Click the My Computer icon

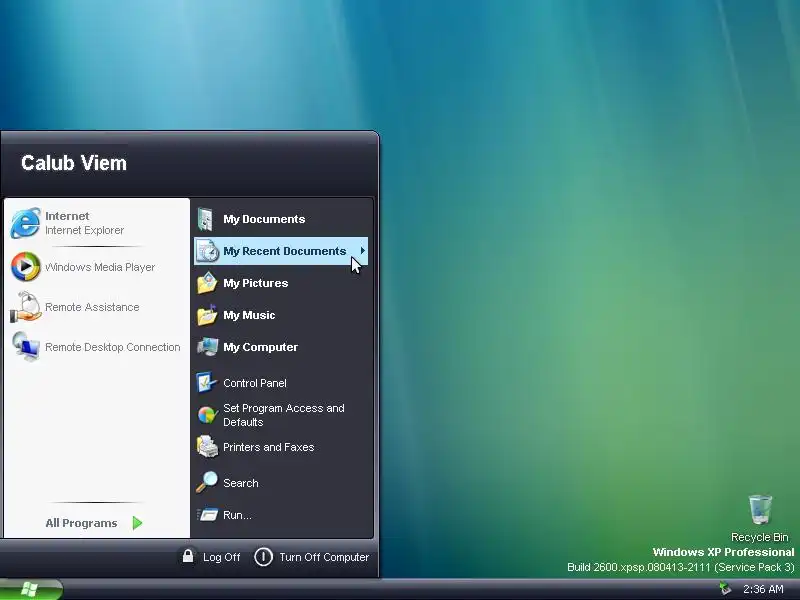tap(208, 347)
